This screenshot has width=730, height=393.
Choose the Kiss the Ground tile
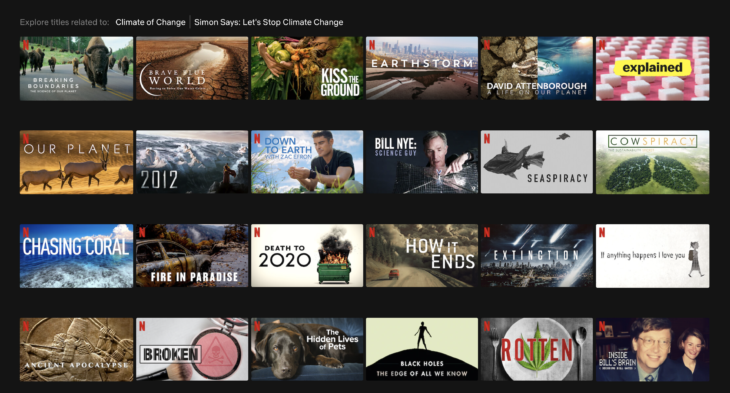307,69
